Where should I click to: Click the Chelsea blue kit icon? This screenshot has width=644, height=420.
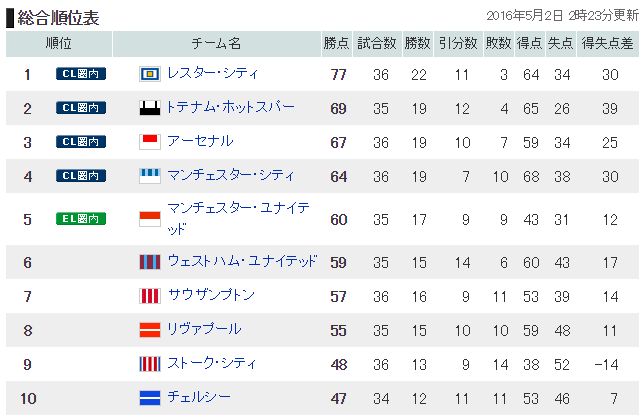[x=150, y=398]
